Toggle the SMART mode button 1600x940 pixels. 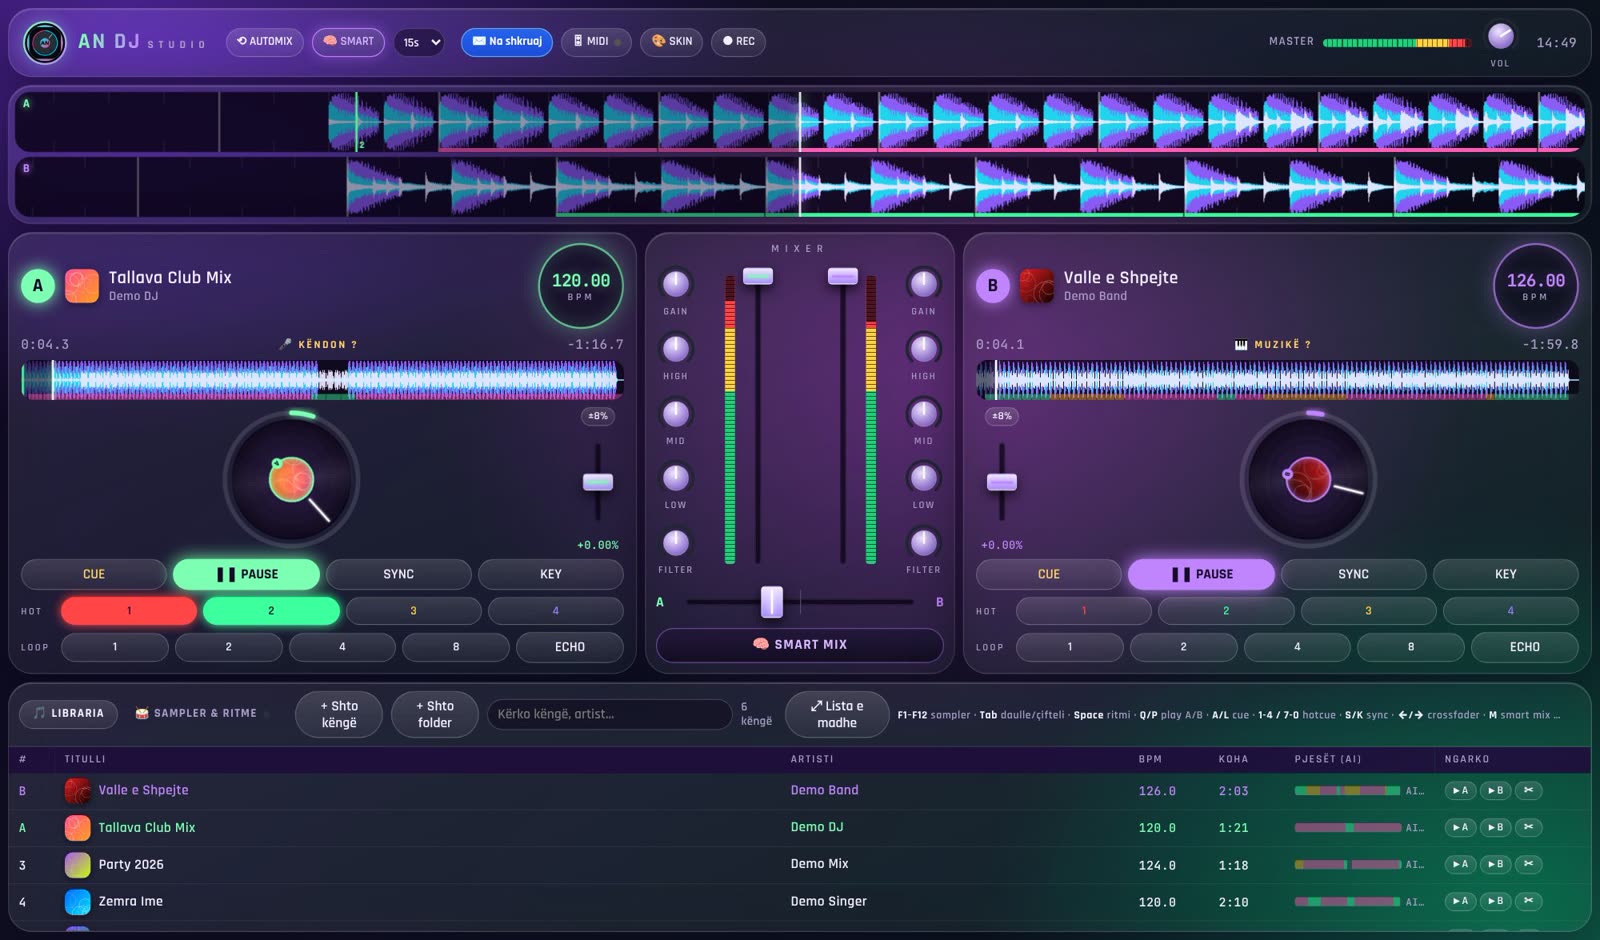coord(348,41)
